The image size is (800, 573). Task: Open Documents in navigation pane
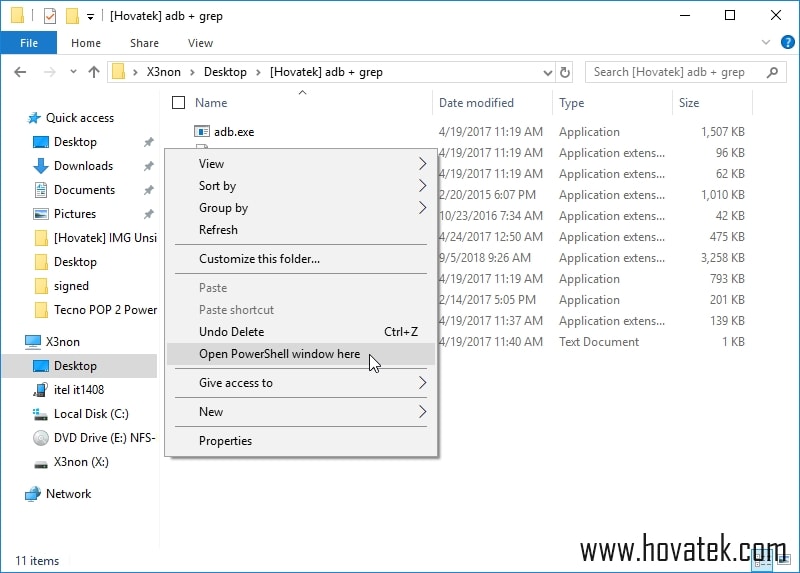[85, 190]
